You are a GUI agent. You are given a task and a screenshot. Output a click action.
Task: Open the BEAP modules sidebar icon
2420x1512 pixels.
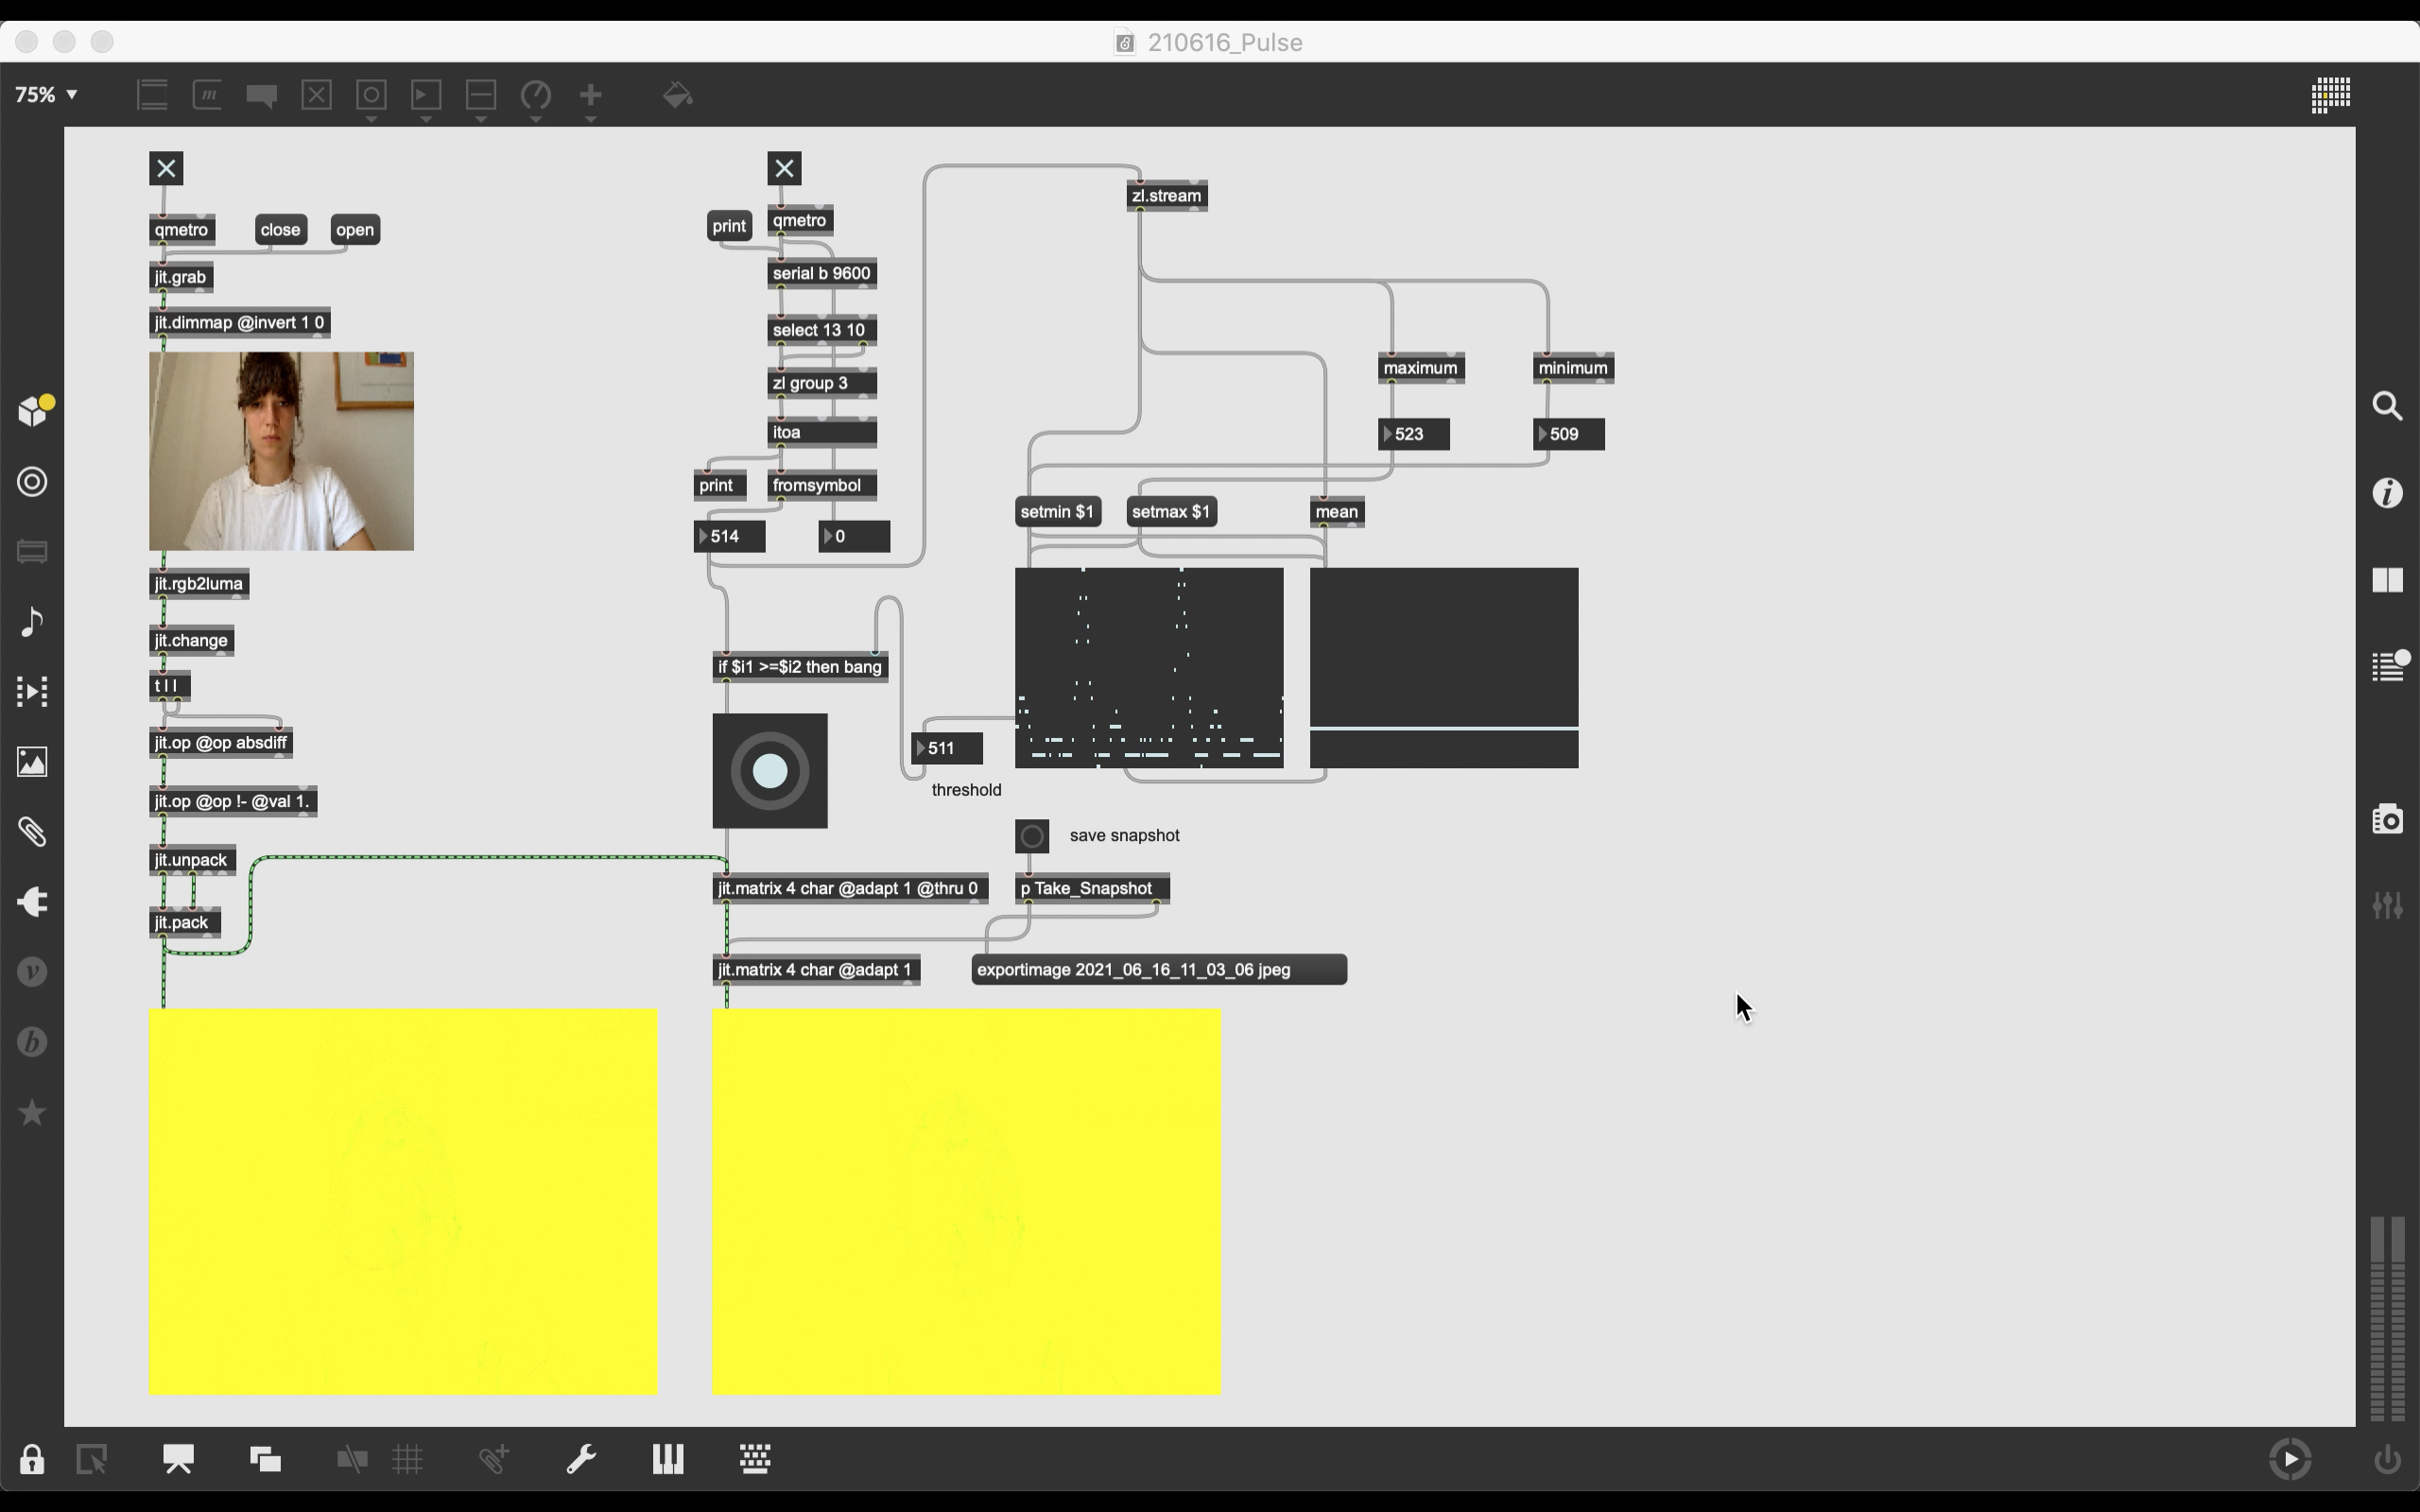point(32,1042)
